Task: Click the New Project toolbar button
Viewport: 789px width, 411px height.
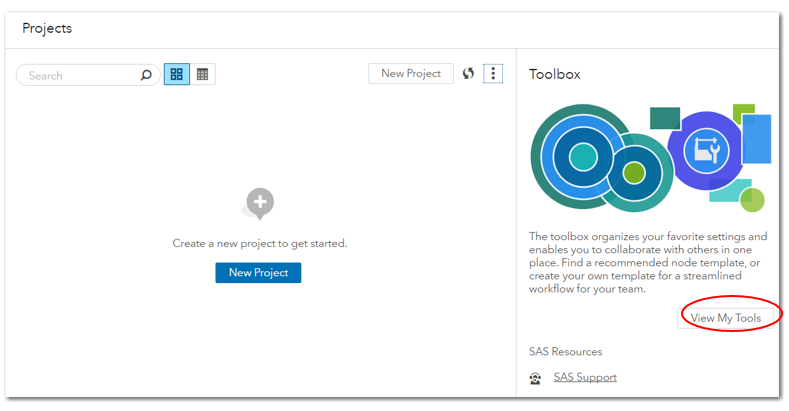Action: point(410,73)
